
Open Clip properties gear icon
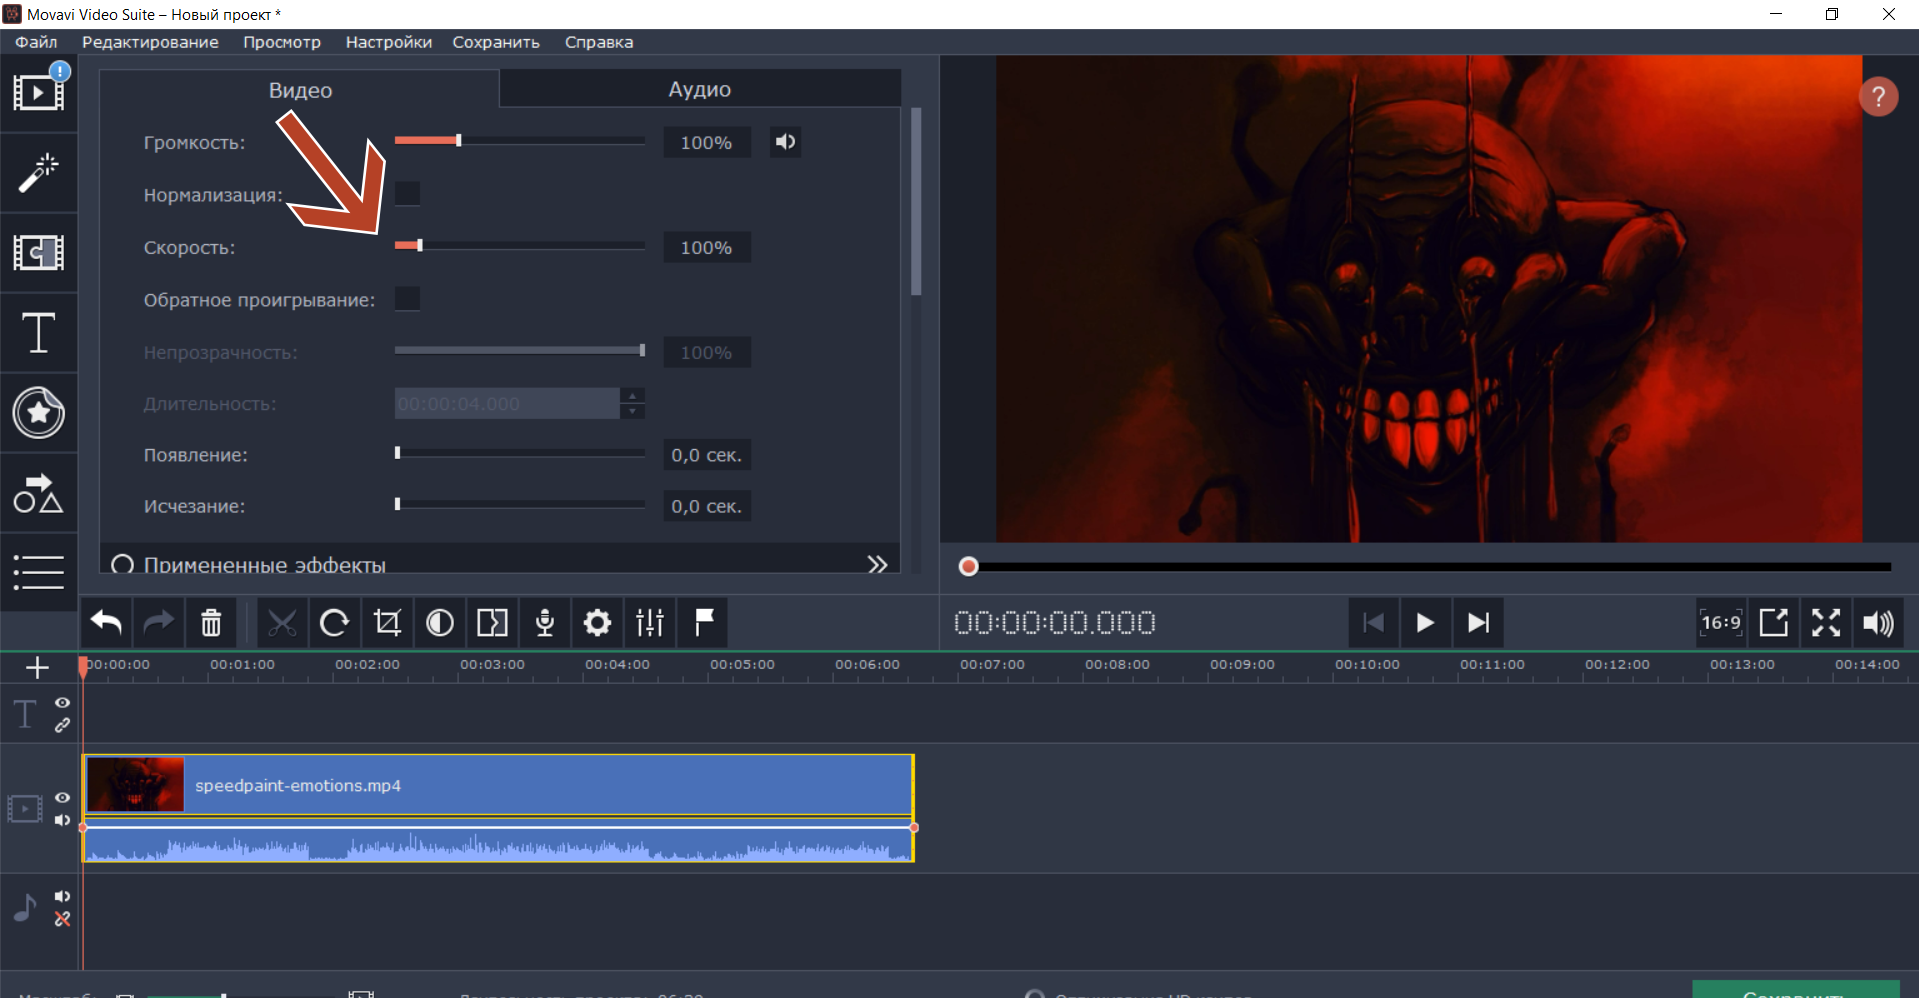coord(597,623)
